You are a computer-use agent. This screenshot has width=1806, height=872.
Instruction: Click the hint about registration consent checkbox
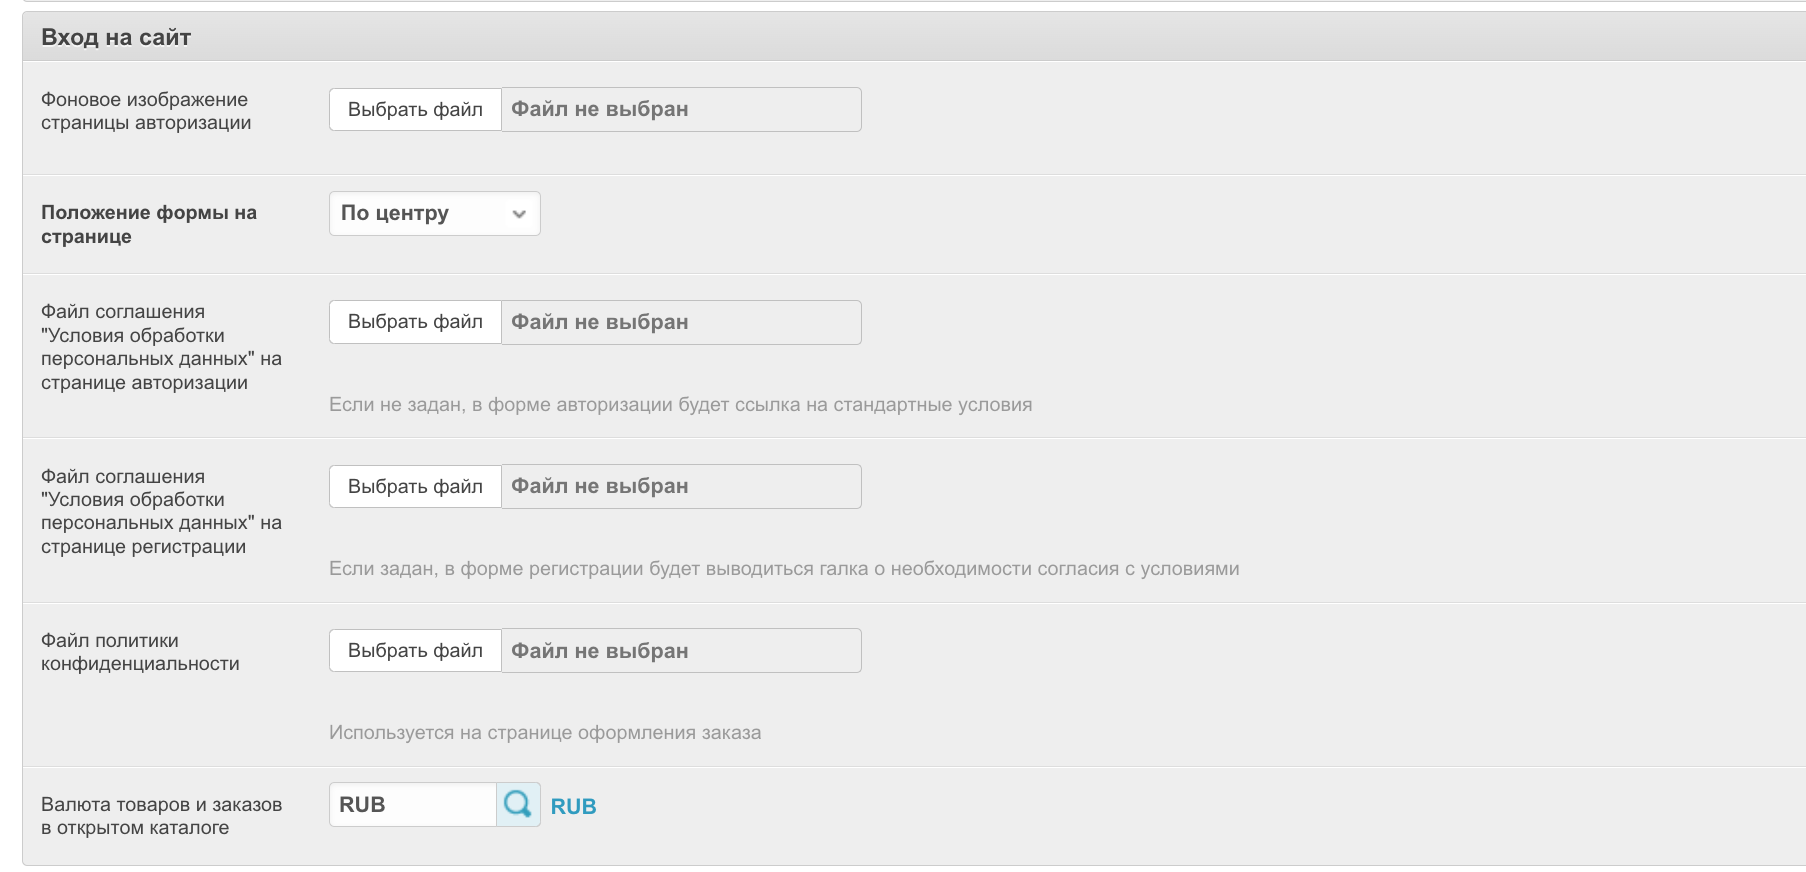click(784, 569)
